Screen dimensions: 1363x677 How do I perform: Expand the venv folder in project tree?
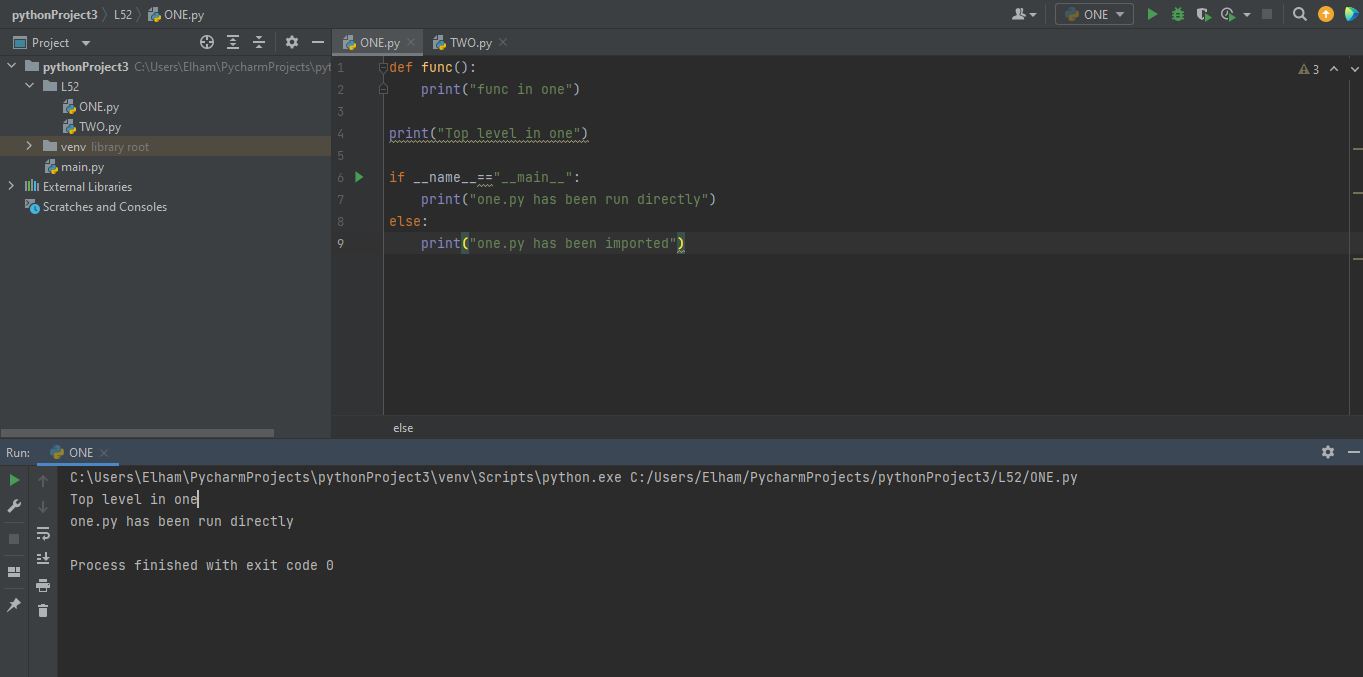[x=30, y=146]
